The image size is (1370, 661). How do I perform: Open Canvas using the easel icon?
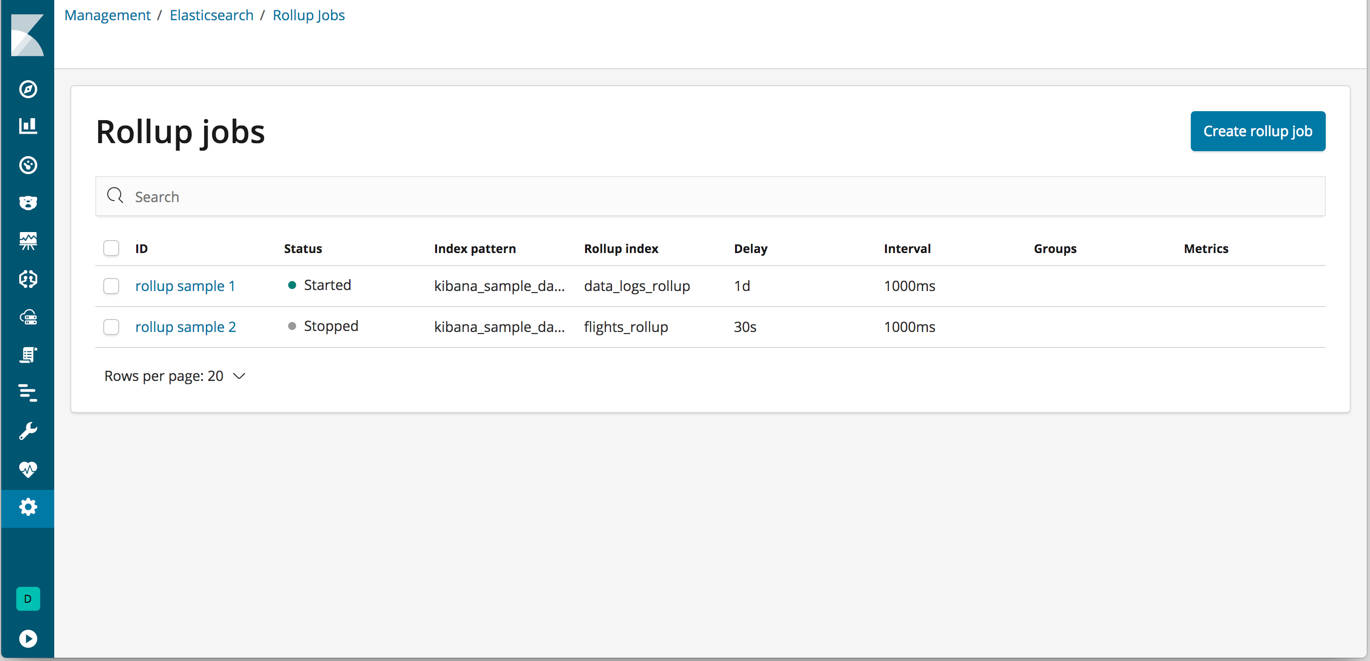tap(28, 241)
